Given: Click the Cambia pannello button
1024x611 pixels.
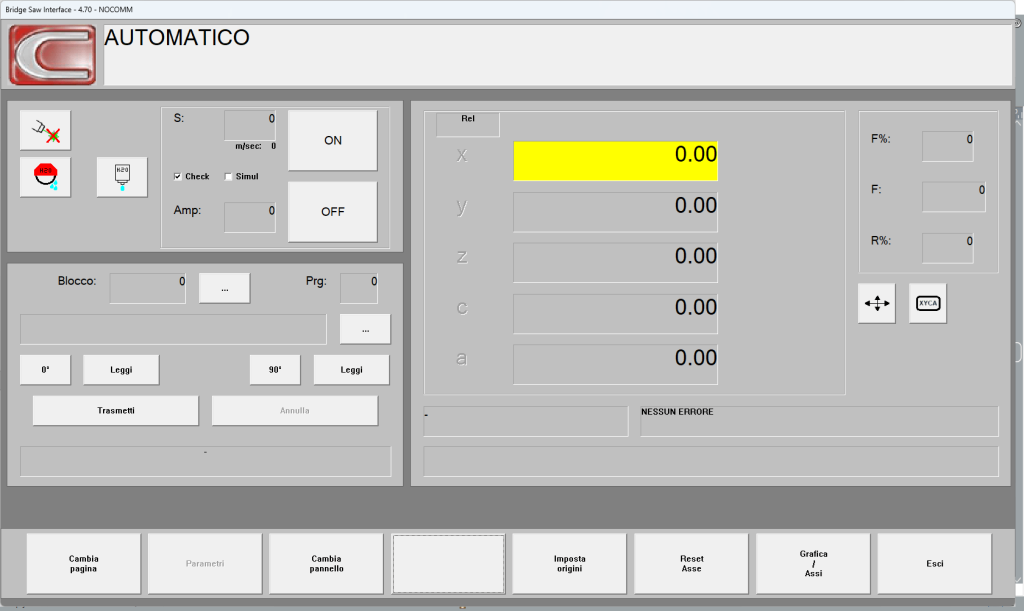Looking at the screenshot, I should (x=327, y=564).
